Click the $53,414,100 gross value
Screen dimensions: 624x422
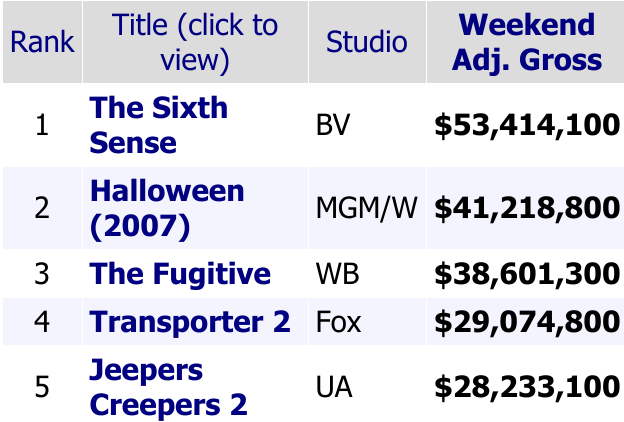pos(527,126)
